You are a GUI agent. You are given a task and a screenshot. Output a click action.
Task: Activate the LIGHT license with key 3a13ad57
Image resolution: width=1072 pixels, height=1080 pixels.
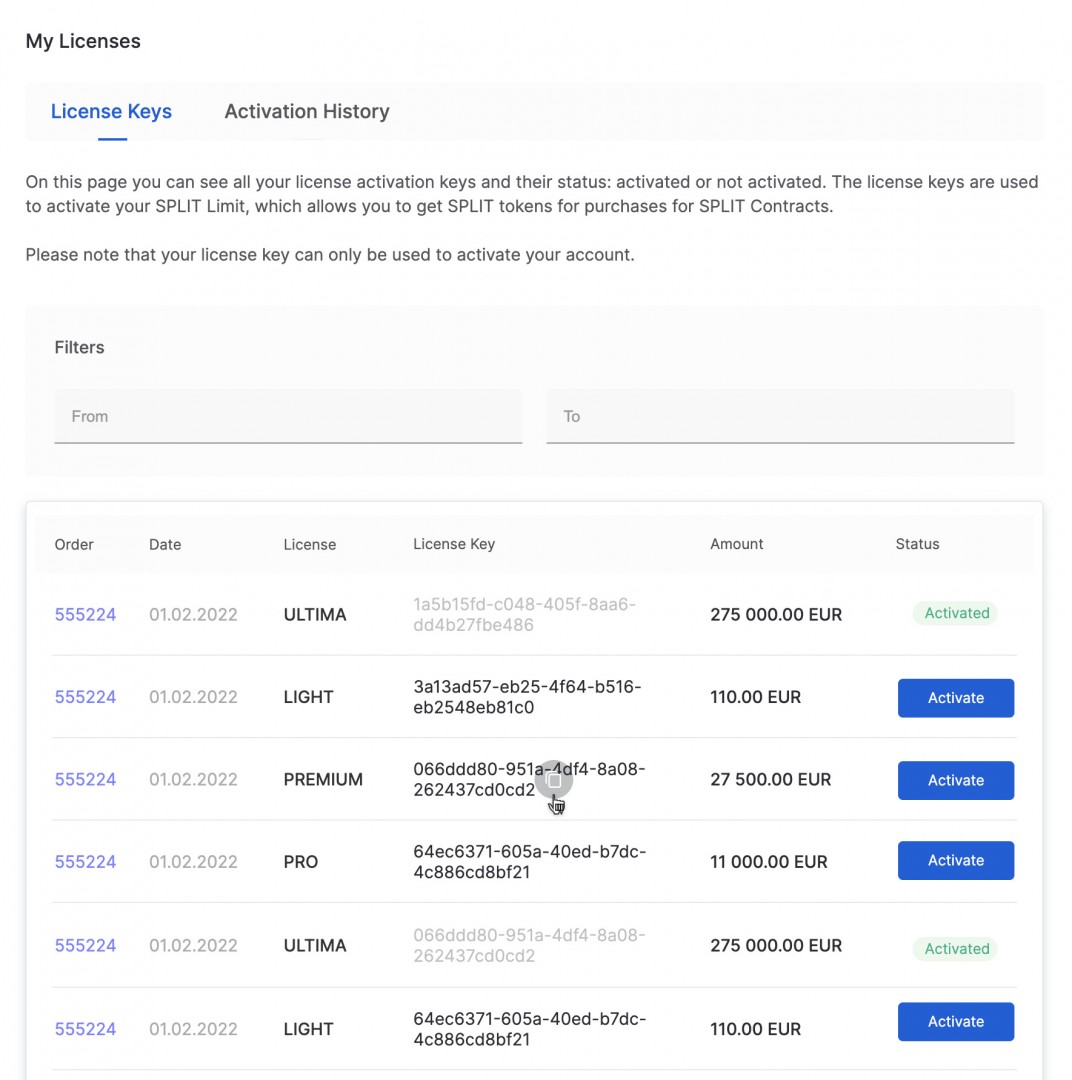pyautogui.click(x=955, y=698)
